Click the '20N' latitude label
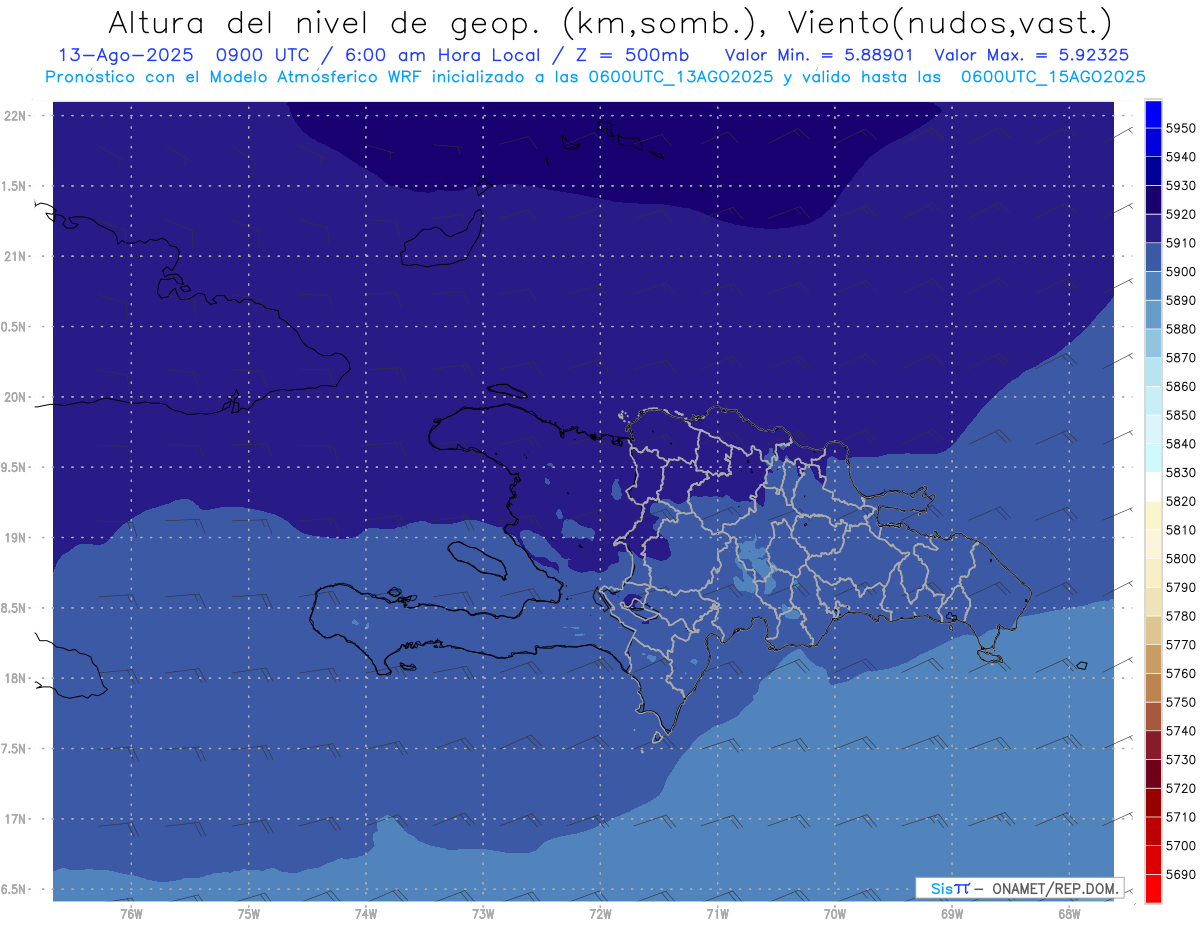Screen dimensions: 1200x927 16,398
